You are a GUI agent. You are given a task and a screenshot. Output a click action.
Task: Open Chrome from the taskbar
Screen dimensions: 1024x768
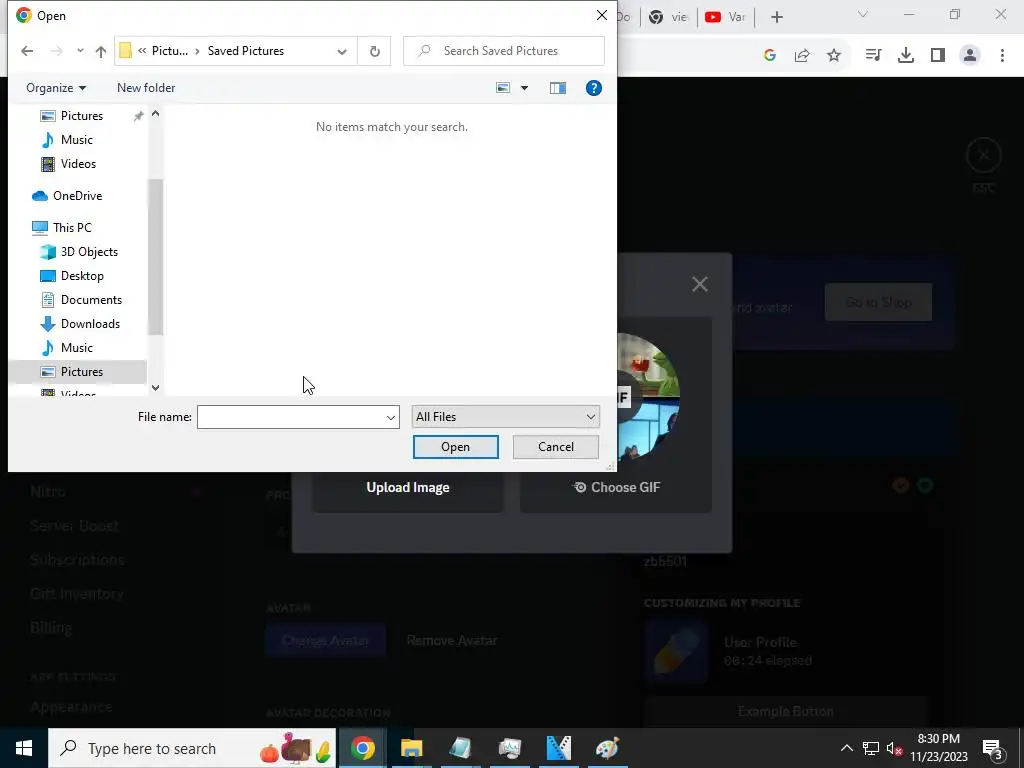click(x=362, y=748)
